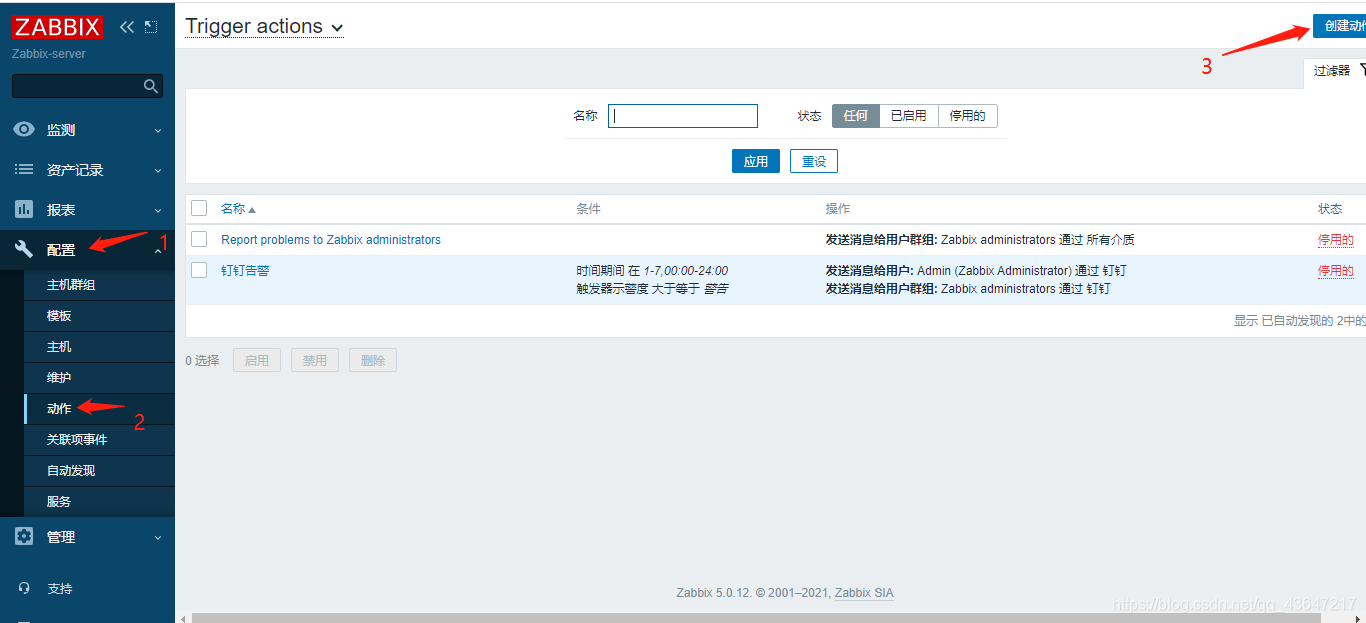Image resolution: width=1366 pixels, height=623 pixels.
Task: Select the 已启用 status filter
Action: [x=909, y=116]
